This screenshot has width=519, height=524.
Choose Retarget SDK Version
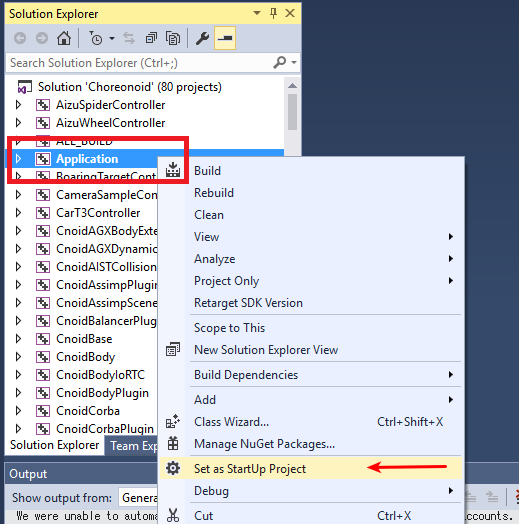[311, 303]
